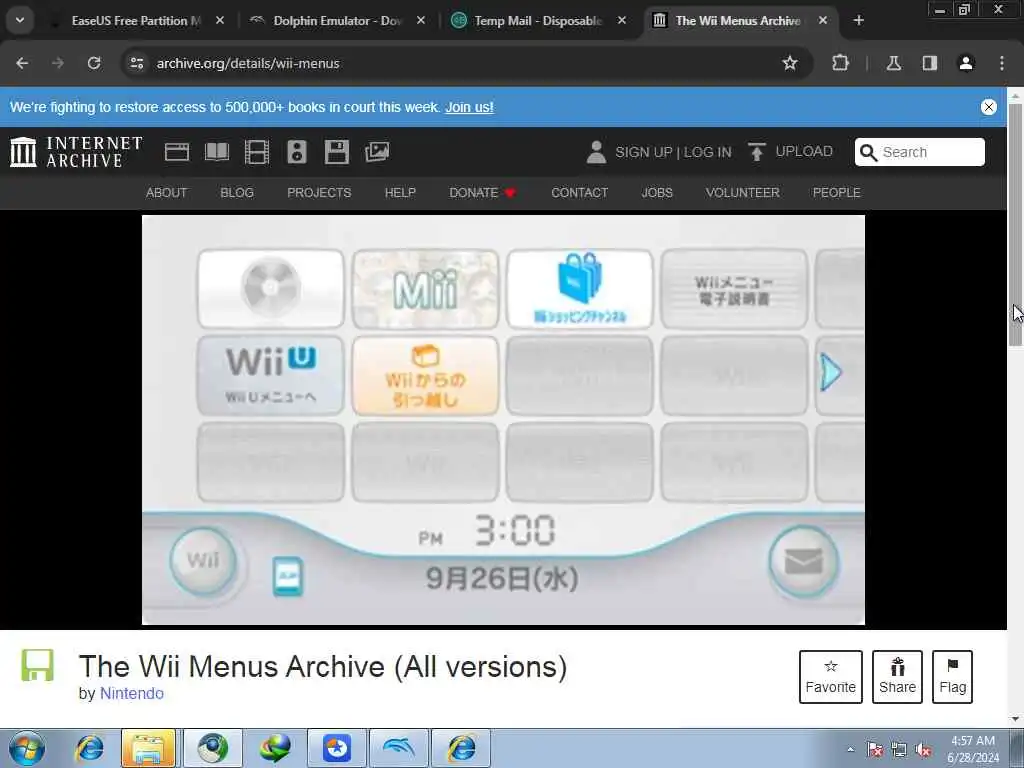Click the page vertical scrollbar thumb
This screenshot has height=768, width=1024.
(1015, 225)
